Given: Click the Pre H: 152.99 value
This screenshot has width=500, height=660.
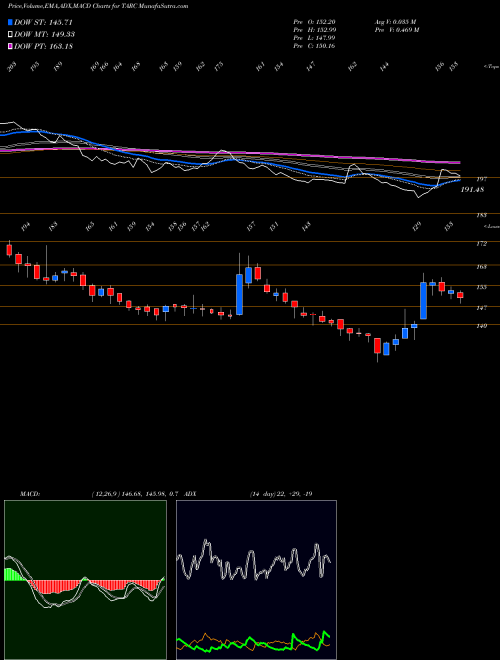Looking at the screenshot, I should point(314,30).
